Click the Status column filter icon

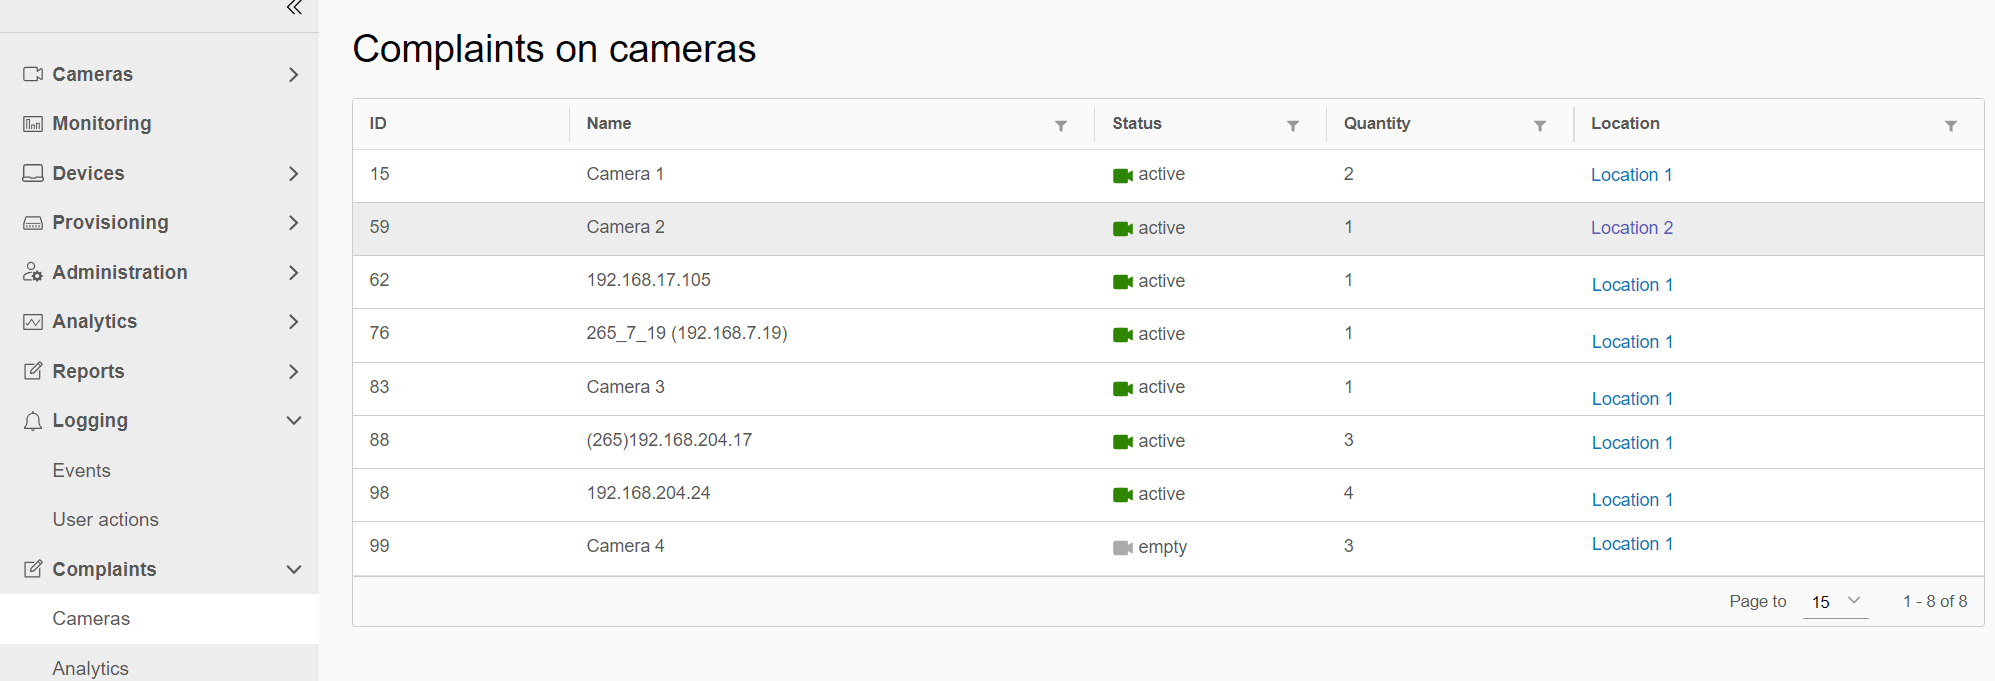1293,126
